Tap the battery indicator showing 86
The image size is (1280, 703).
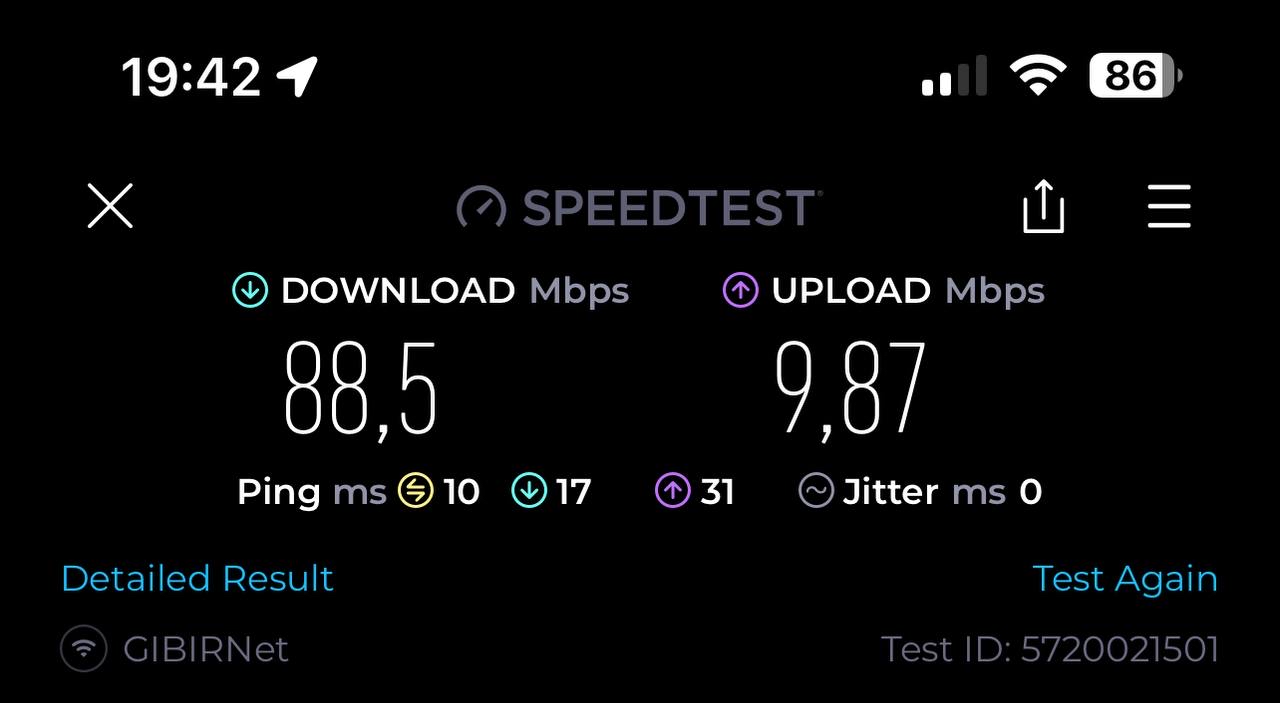(x=1136, y=76)
